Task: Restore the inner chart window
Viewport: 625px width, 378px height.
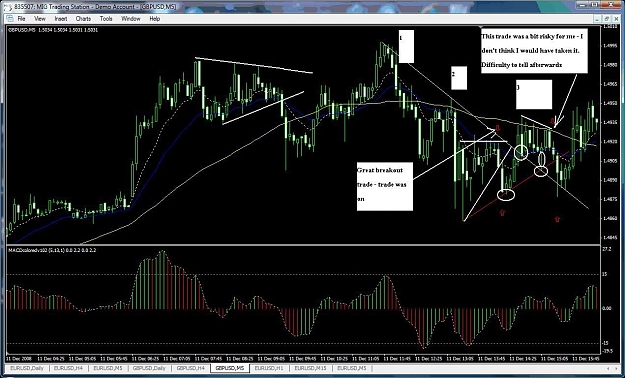Action: click(606, 19)
